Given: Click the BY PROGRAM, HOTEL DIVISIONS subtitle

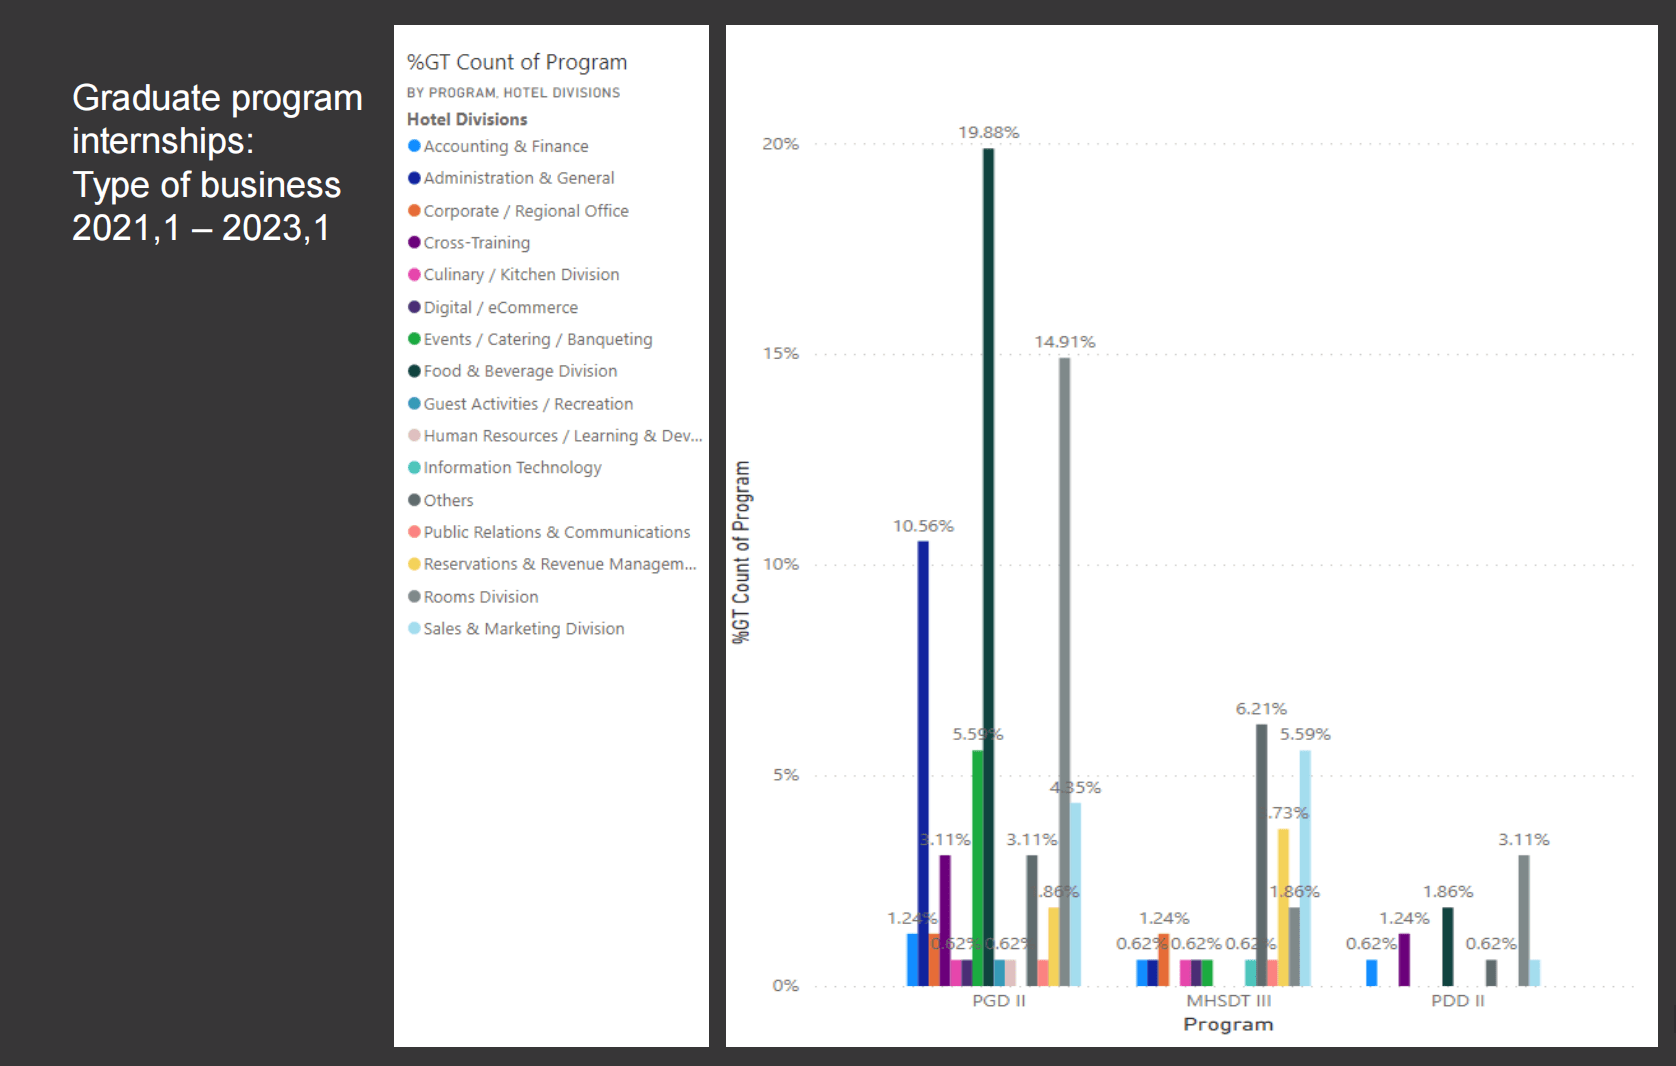Looking at the screenshot, I should (513, 92).
